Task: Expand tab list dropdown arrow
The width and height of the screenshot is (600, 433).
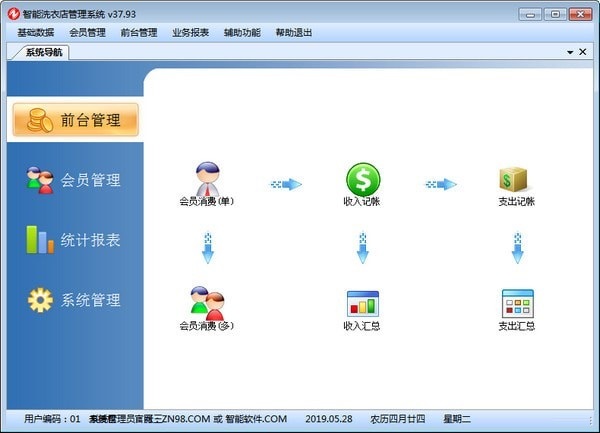Action: tap(570, 52)
